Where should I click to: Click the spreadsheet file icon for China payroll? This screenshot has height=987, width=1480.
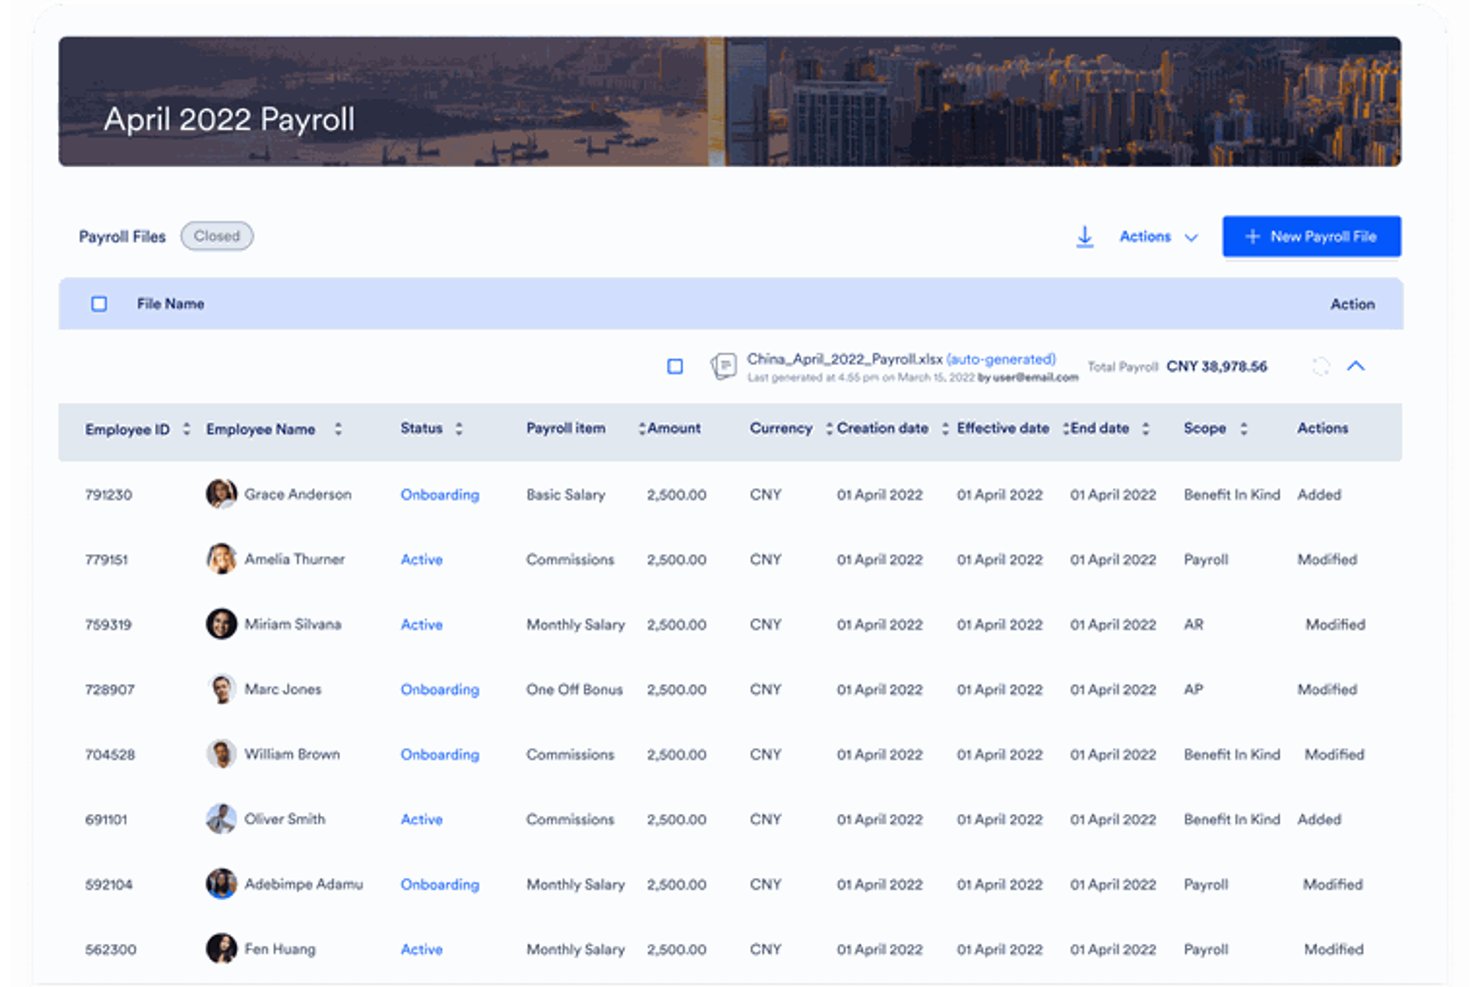[723, 366]
